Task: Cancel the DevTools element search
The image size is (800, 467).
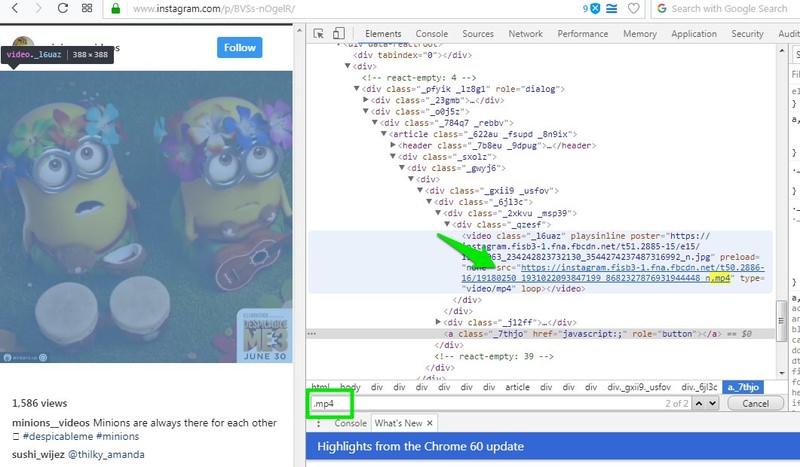Action: [755, 403]
